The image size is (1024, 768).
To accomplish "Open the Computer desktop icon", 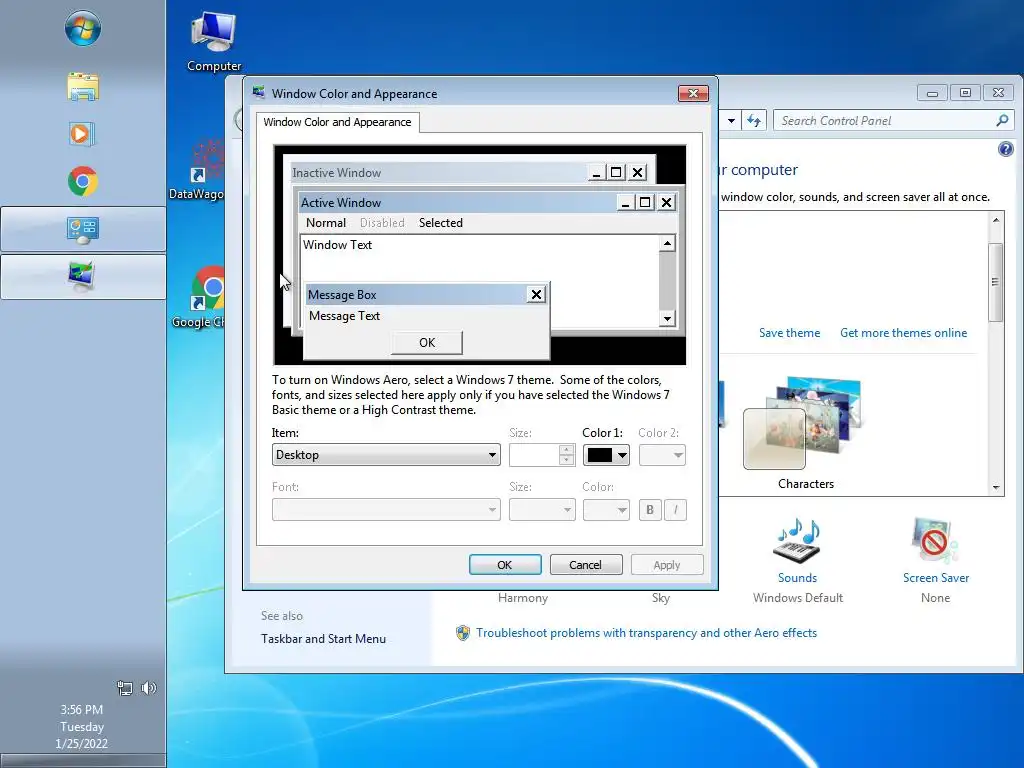I will coord(214,42).
